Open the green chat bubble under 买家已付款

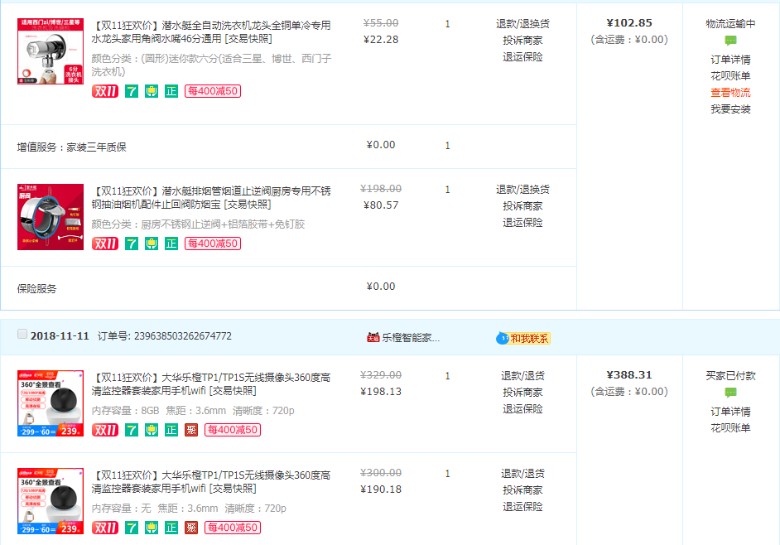point(730,393)
